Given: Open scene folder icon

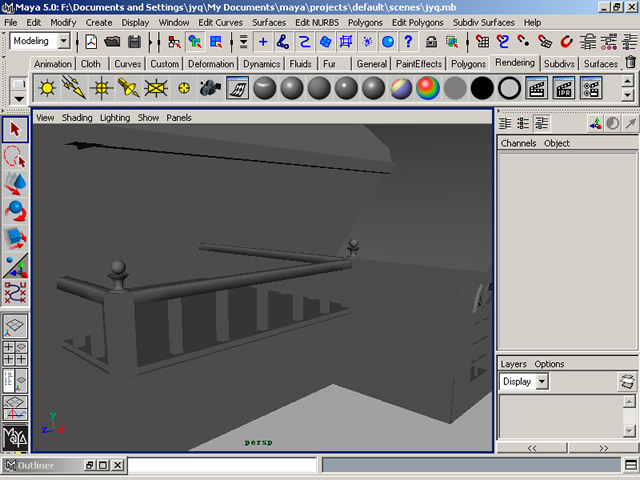Looking at the screenshot, I should click(112, 42).
